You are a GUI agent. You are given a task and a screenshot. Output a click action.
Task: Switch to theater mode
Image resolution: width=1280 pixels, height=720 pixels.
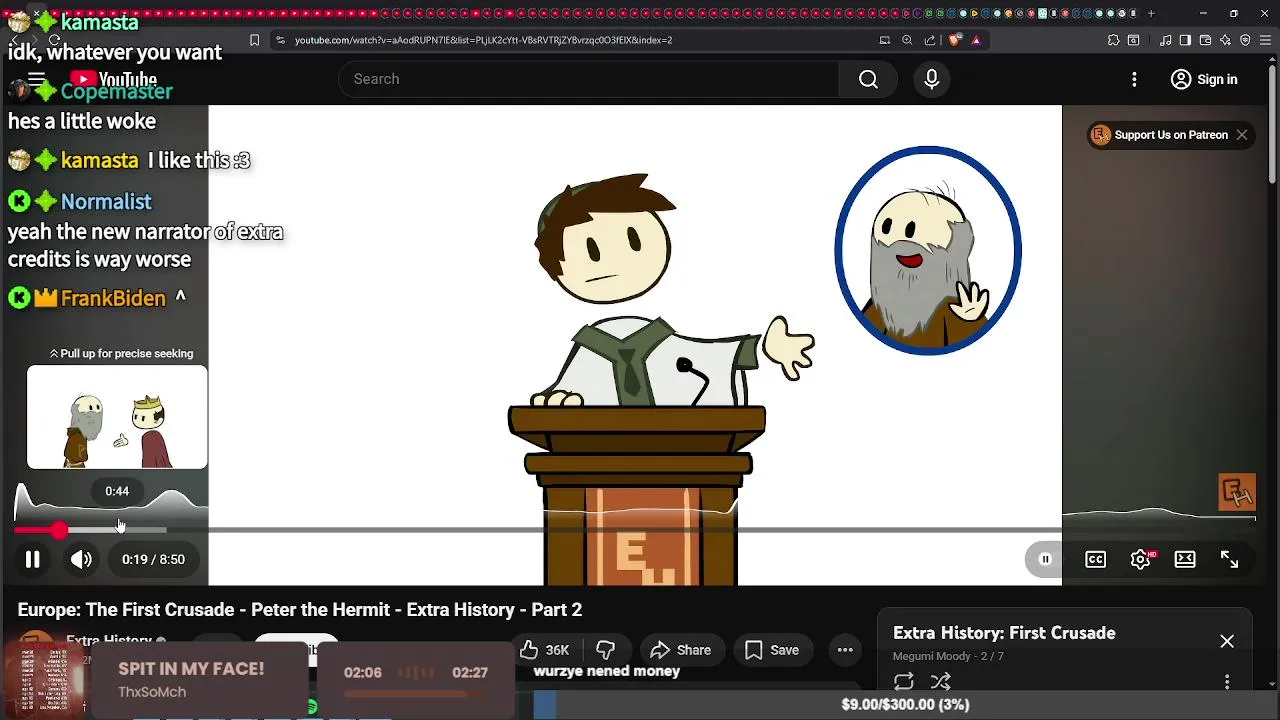(1185, 560)
